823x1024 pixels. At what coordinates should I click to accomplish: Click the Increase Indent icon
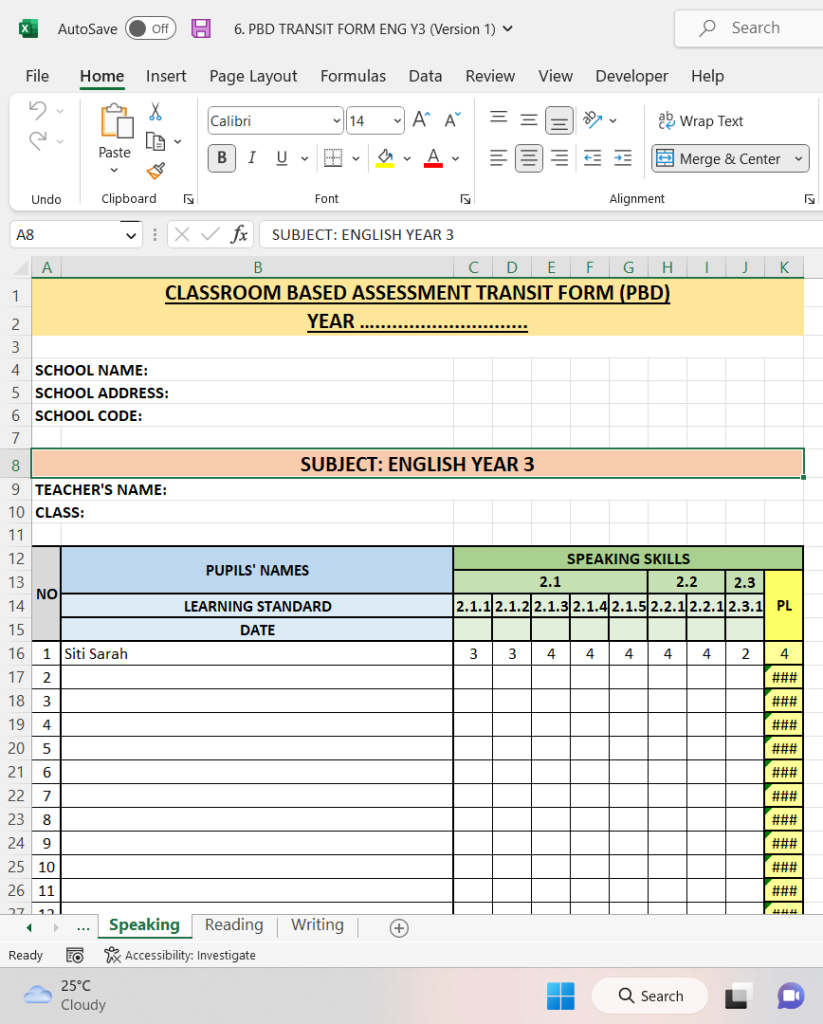(622, 158)
